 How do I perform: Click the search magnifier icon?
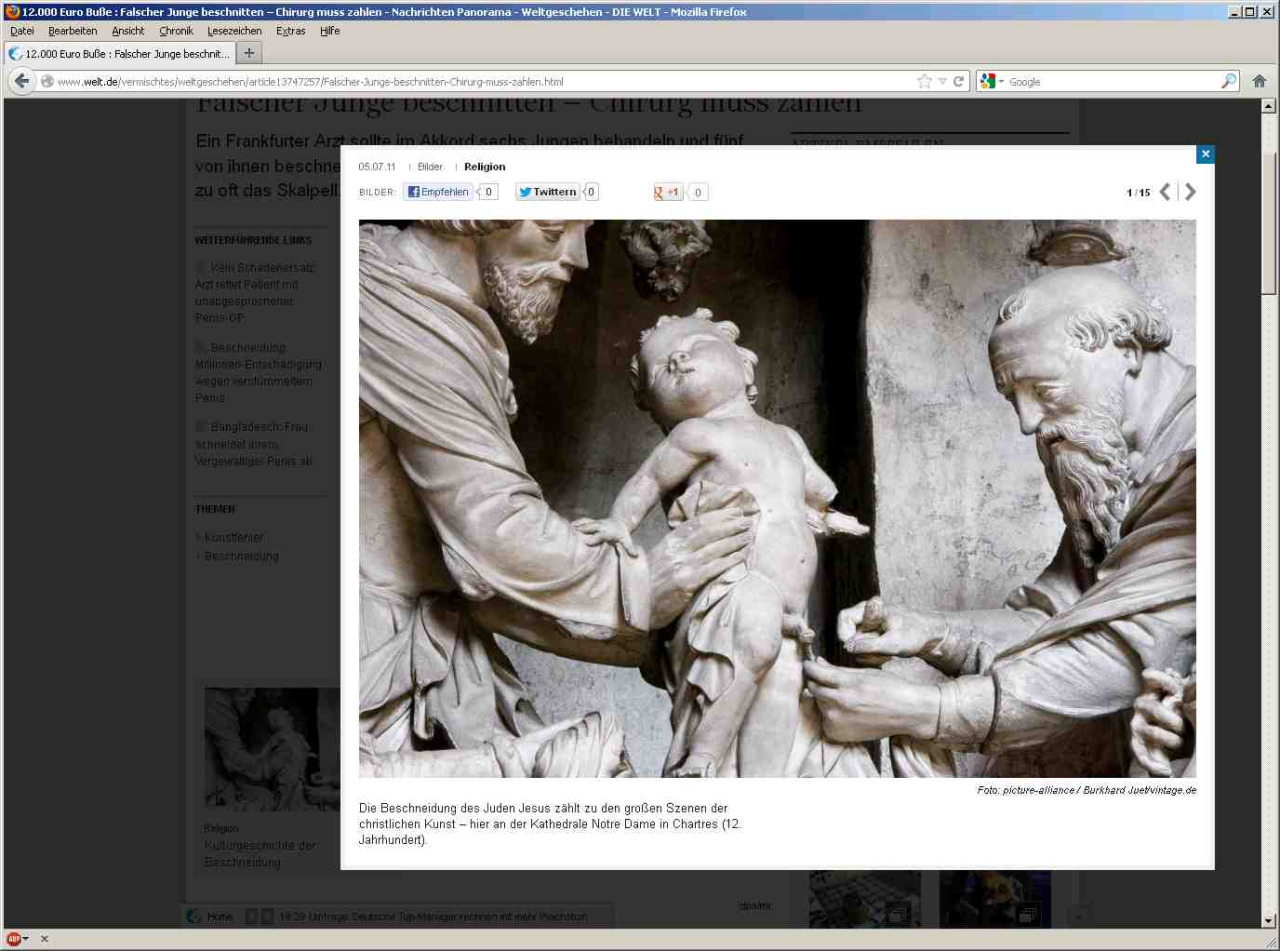(1229, 82)
